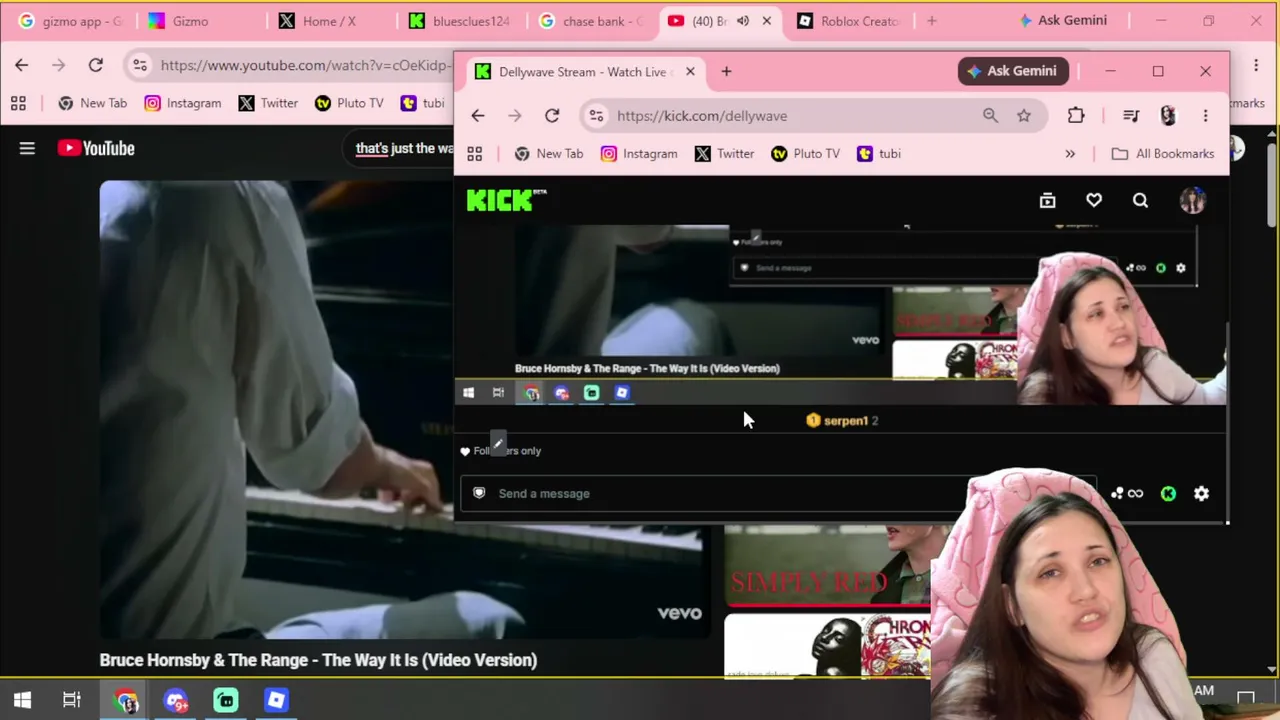
Task: Switch to the Home / X tab
Action: click(x=329, y=21)
